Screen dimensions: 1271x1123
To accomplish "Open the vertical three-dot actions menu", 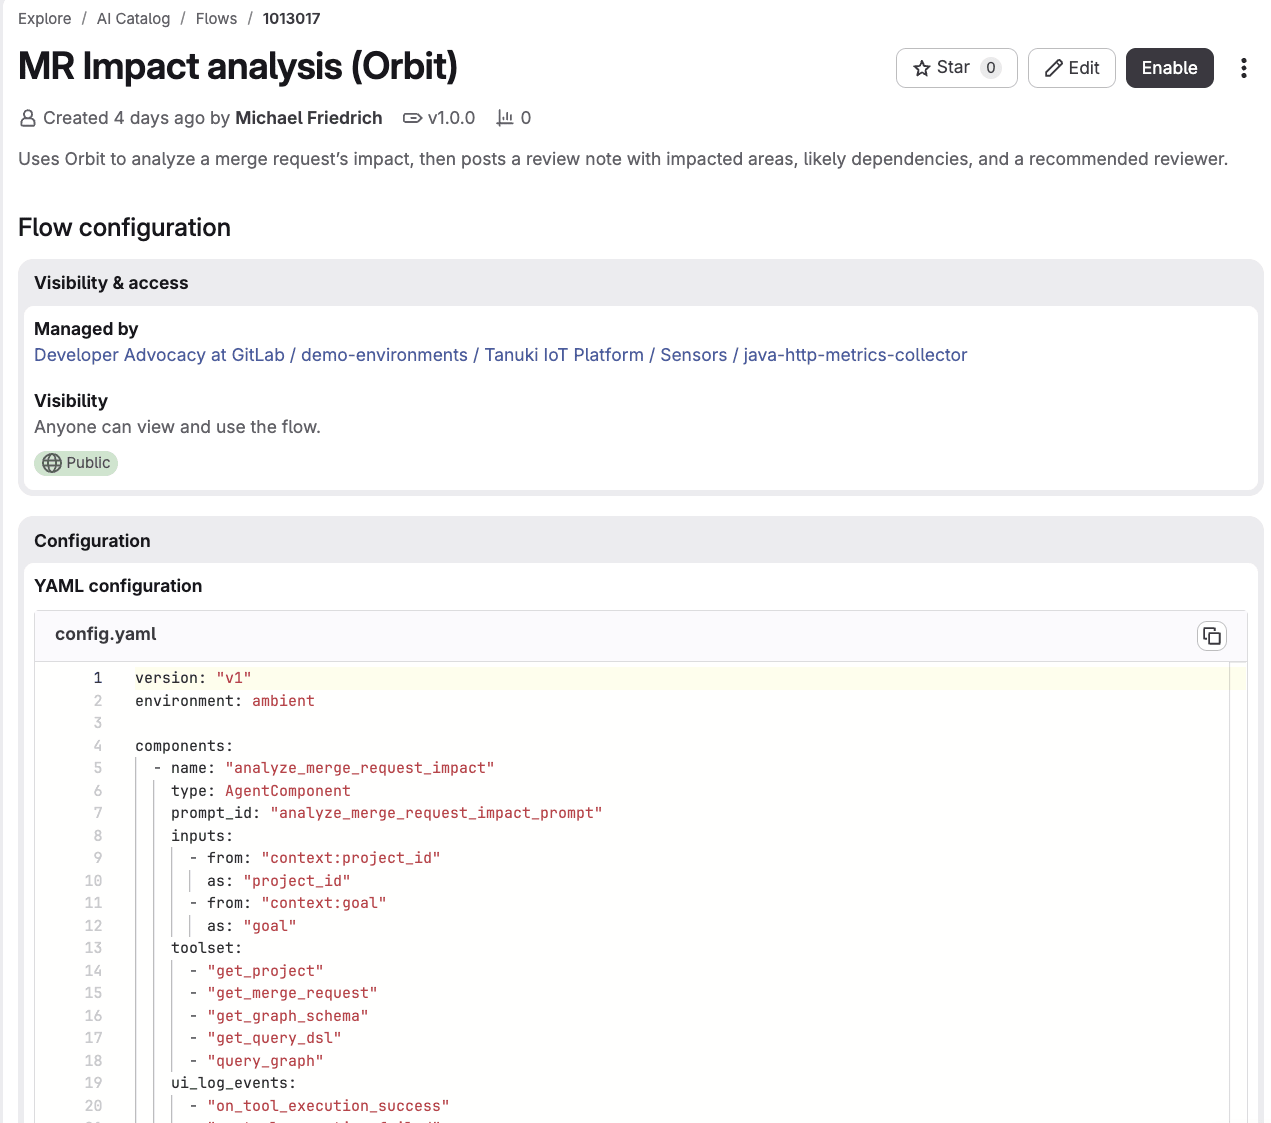I will click(x=1244, y=68).
